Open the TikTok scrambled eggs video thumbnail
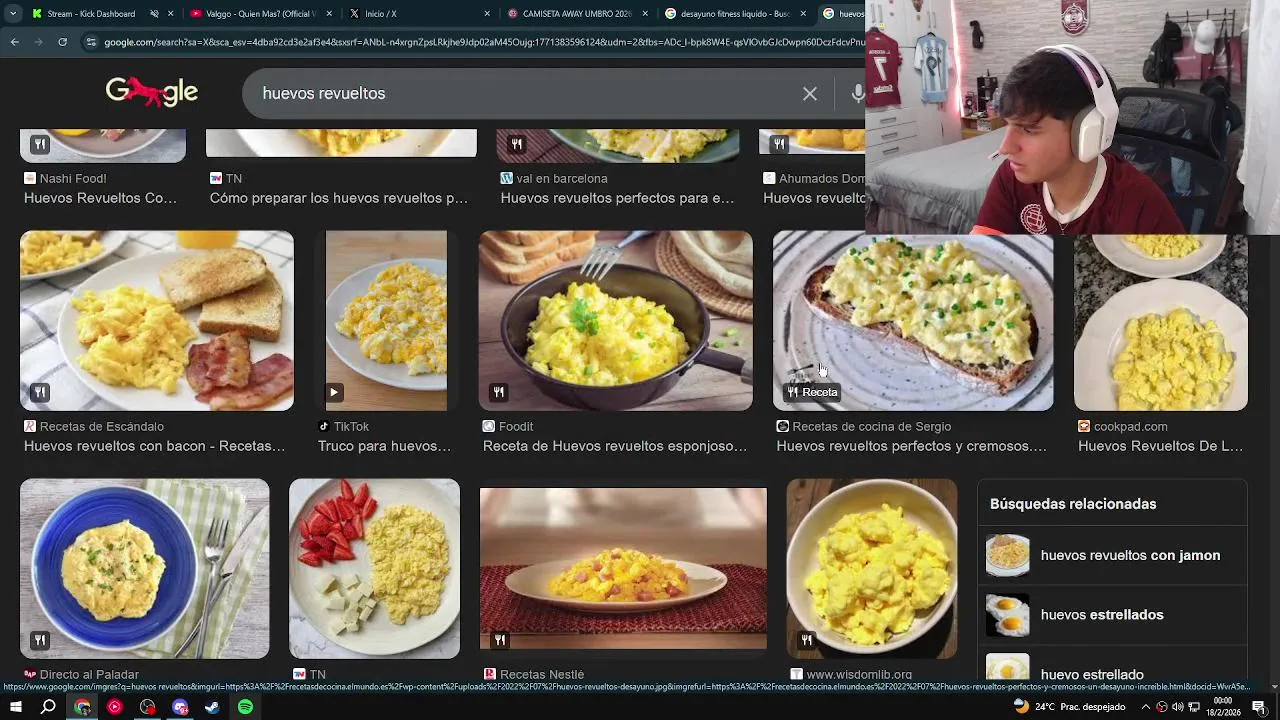Screen dimensions: 1280x720 click(x=386, y=320)
